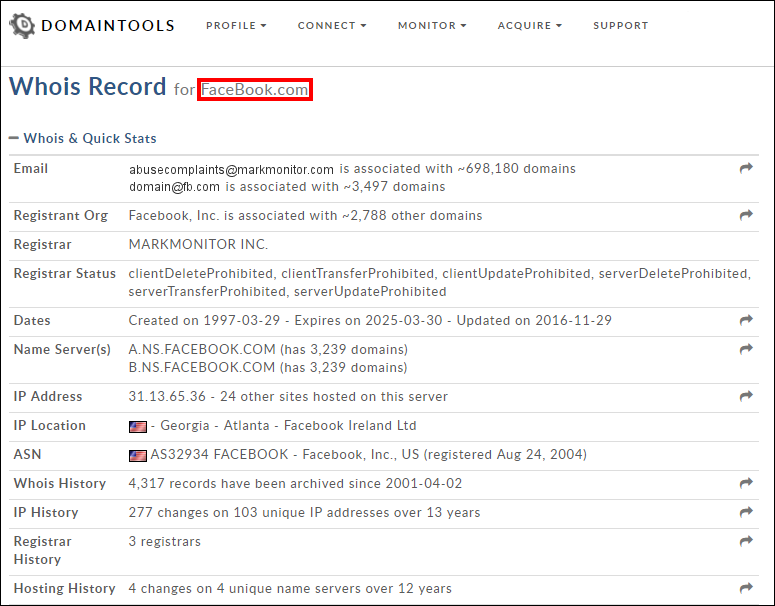Click the share arrow in Registrant Org row
This screenshot has height=606, width=775.
[746, 215]
